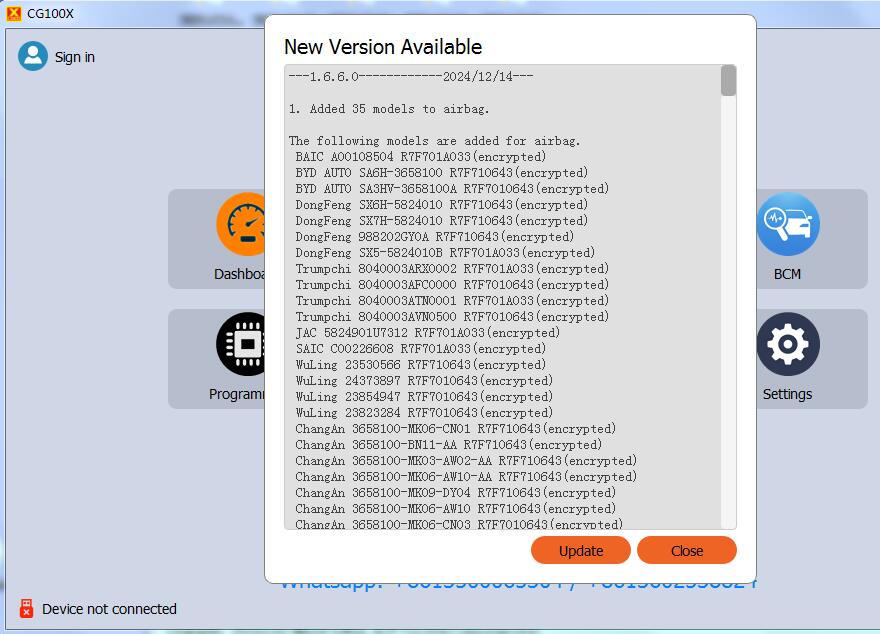The height and width of the screenshot is (634, 880).
Task: Click the JAC 5824901U7312 entry
Action: coord(428,333)
